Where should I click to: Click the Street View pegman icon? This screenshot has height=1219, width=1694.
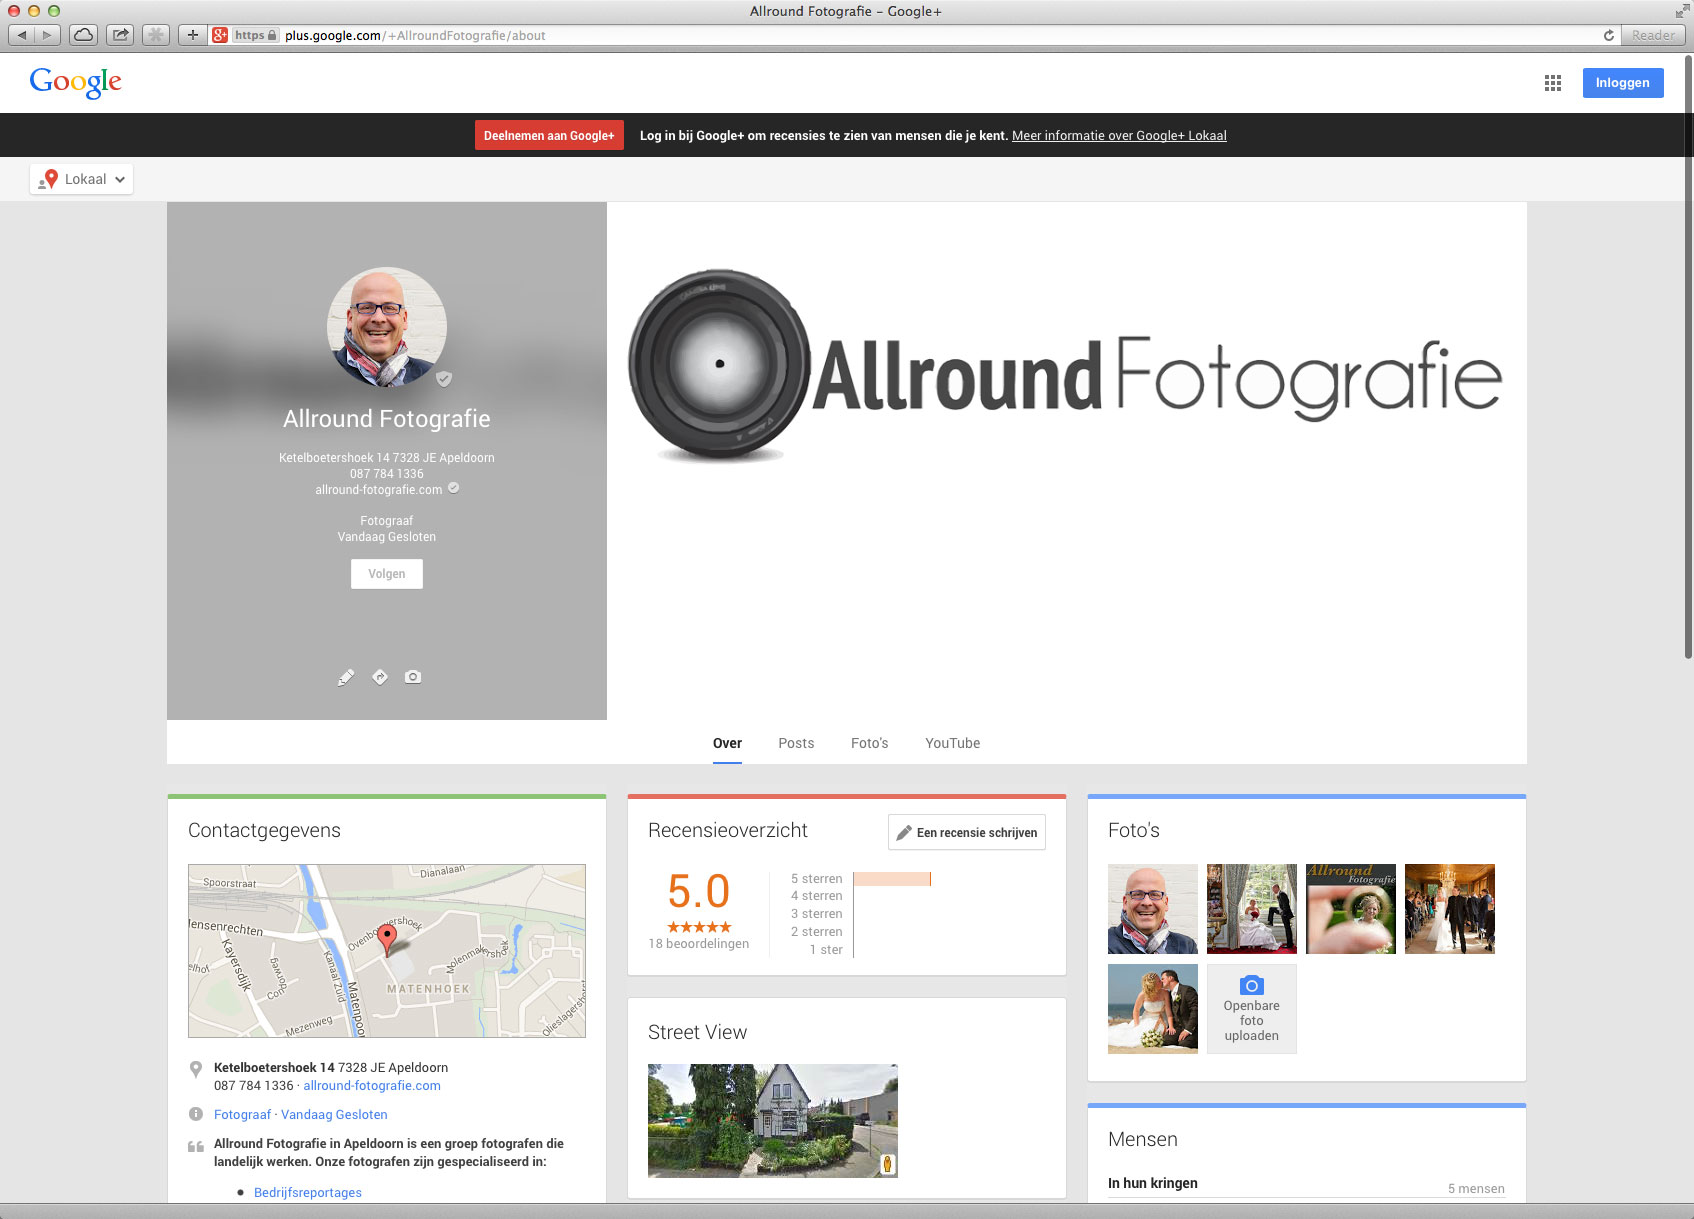(x=887, y=1164)
